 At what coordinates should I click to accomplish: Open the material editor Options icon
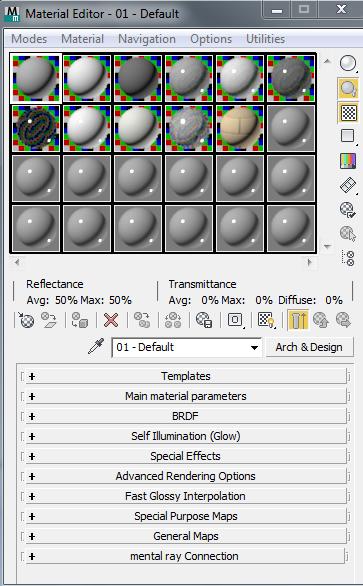click(348, 210)
